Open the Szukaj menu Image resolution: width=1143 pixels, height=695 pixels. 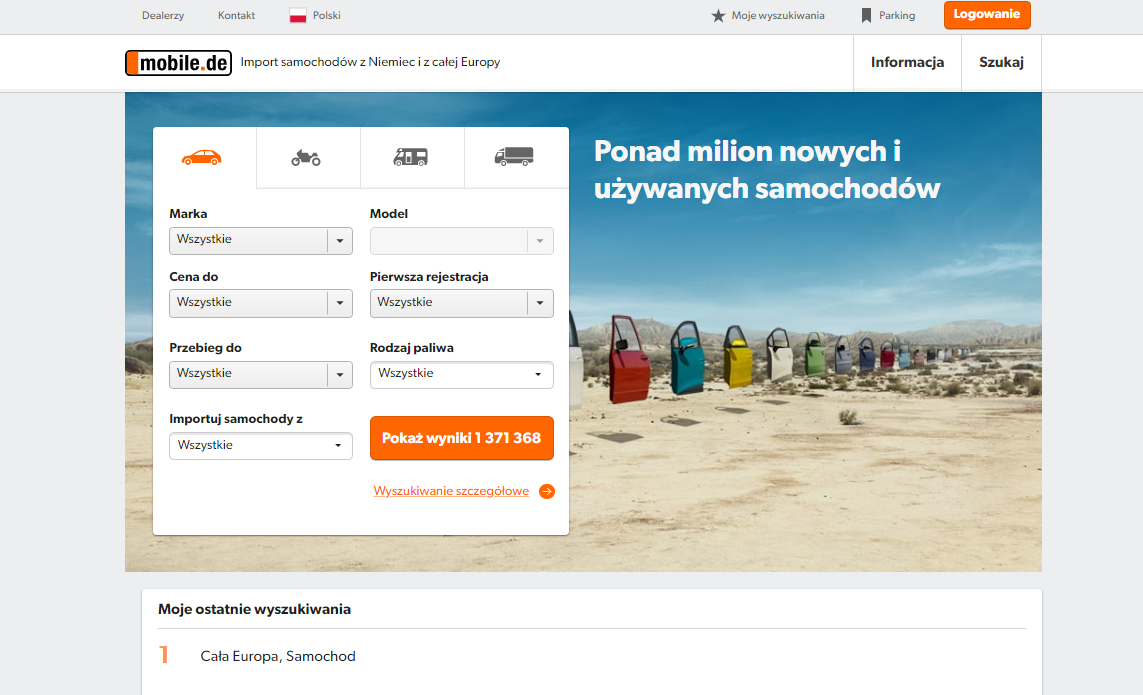point(1002,63)
